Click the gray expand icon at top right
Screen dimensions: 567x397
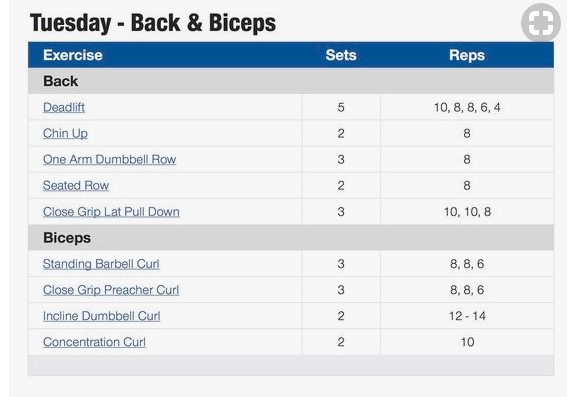541,22
